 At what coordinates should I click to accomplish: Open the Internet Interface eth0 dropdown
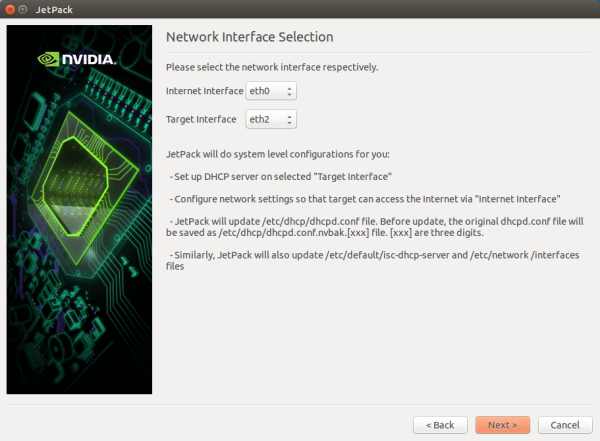[x=266, y=91]
